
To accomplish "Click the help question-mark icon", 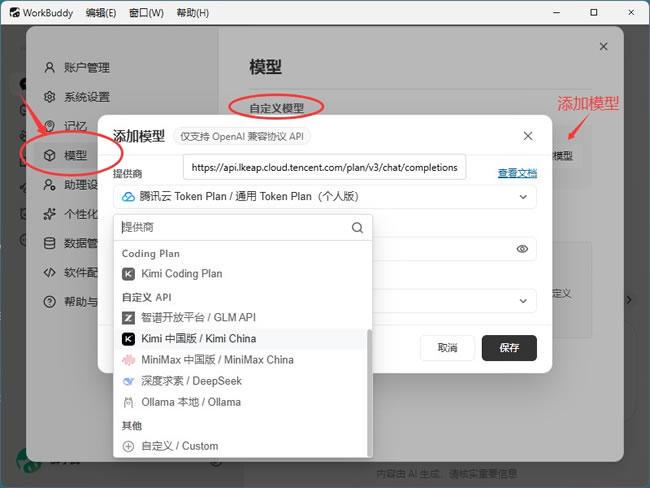I will 50,302.
